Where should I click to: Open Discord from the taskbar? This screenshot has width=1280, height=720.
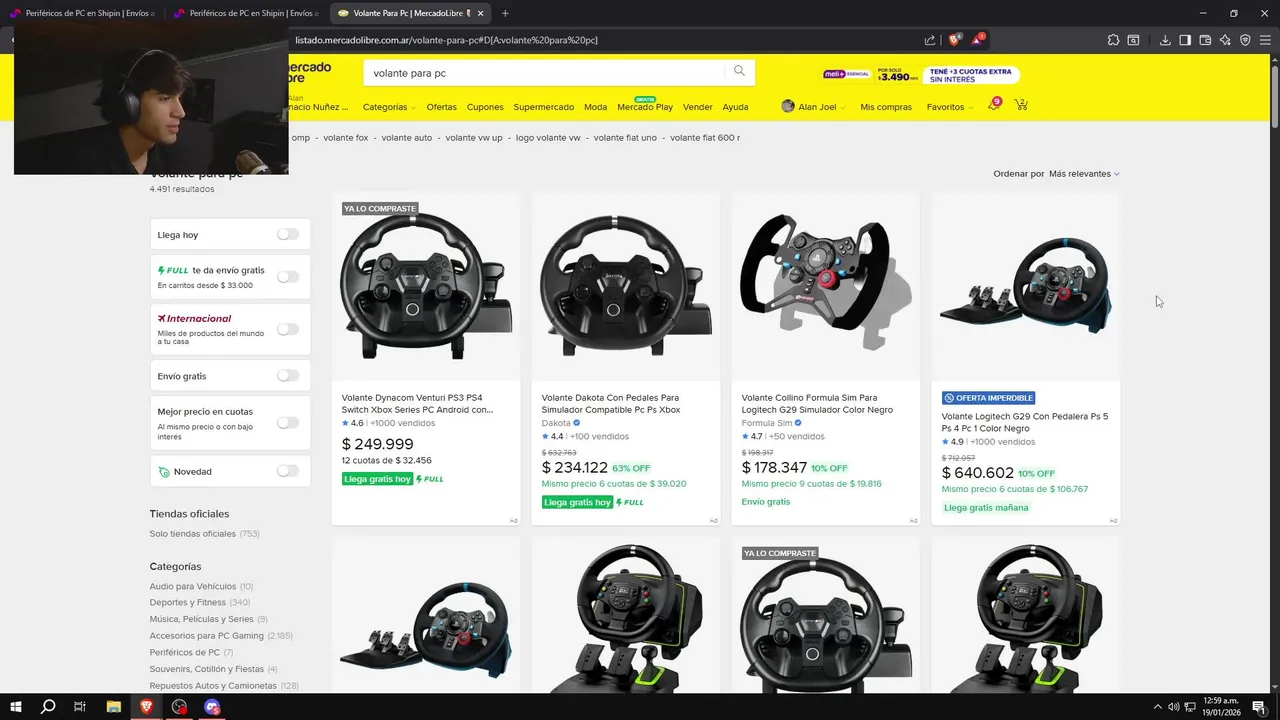[x=212, y=707]
